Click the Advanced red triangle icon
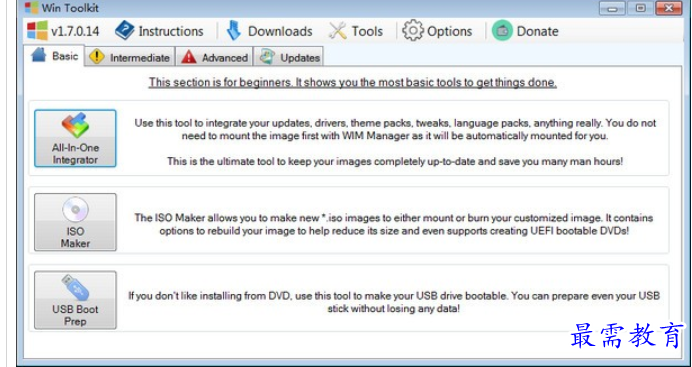Viewport: 692px width, 367px height. click(x=188, y=57)
